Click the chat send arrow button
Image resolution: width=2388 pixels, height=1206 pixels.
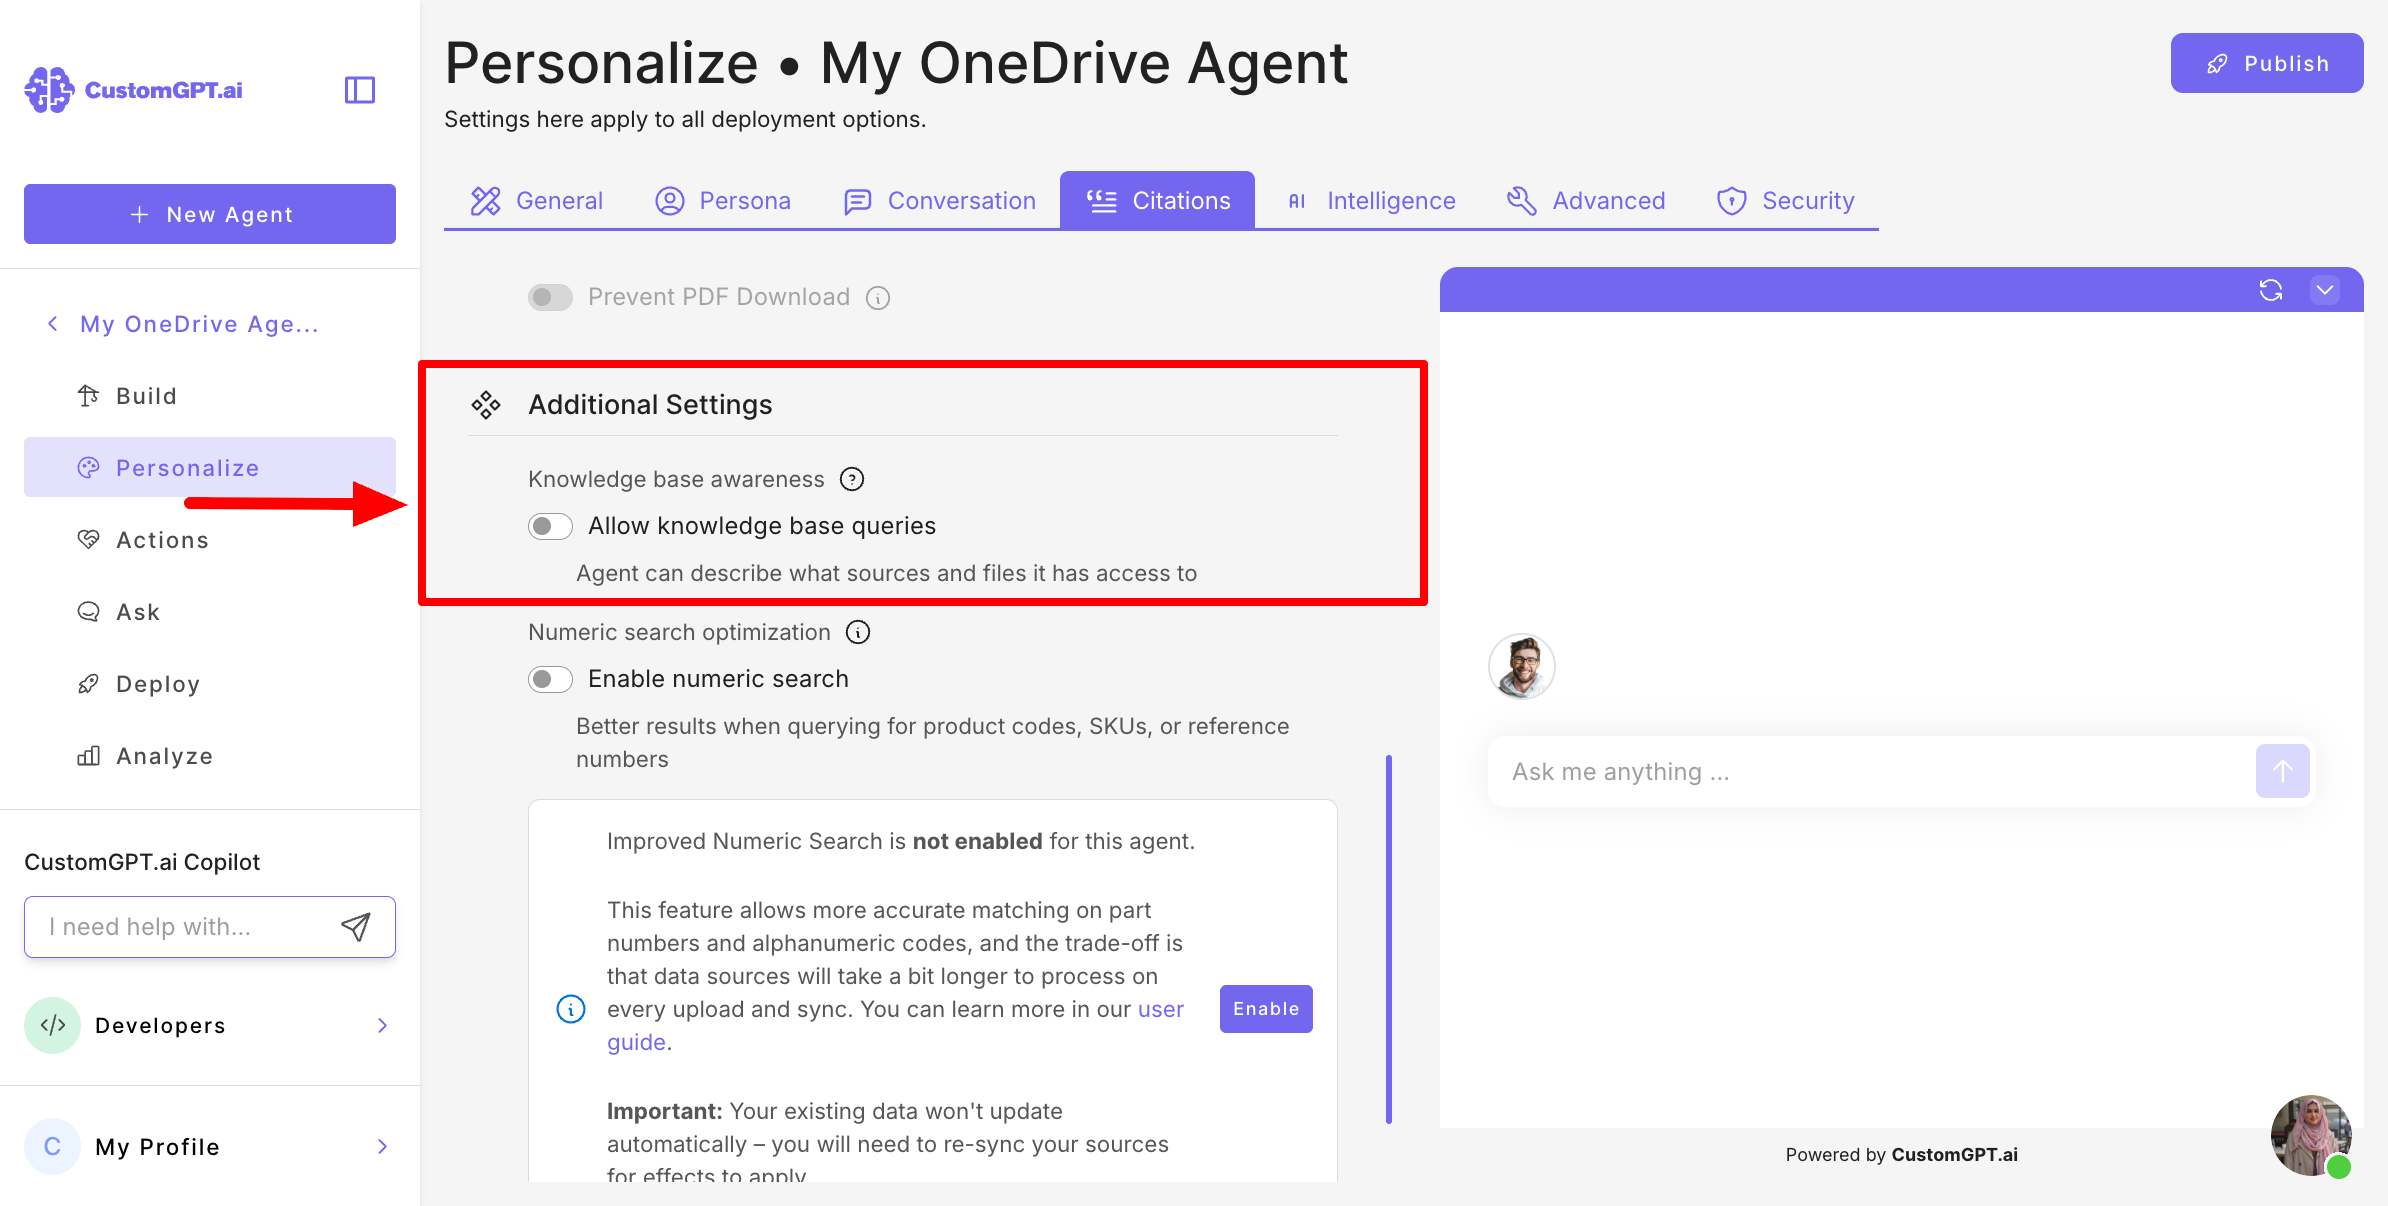click(2282, 771)
